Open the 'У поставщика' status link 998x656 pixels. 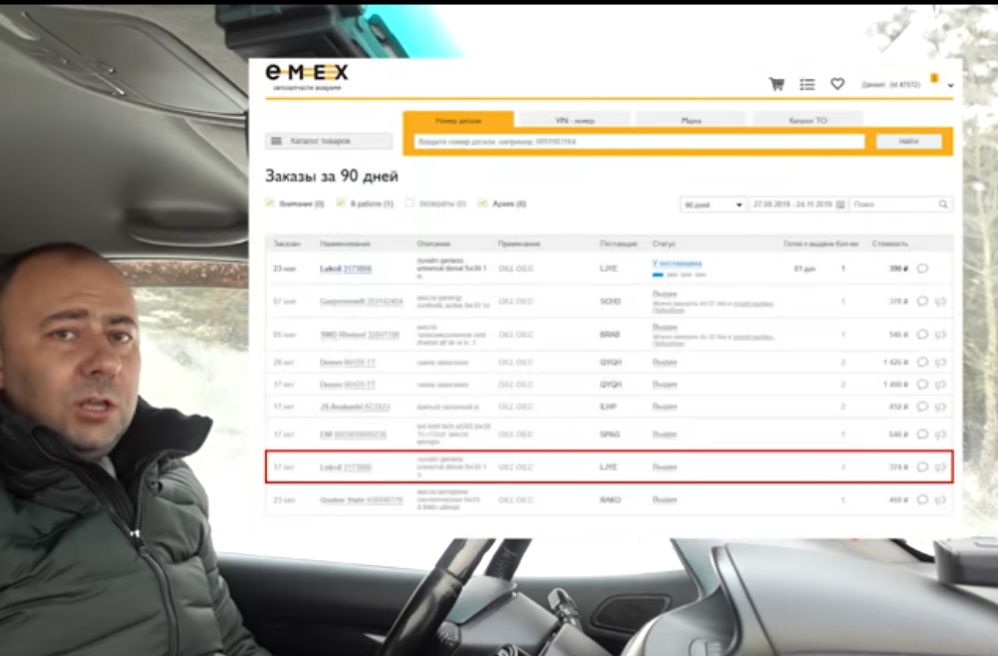coord(677,264)
